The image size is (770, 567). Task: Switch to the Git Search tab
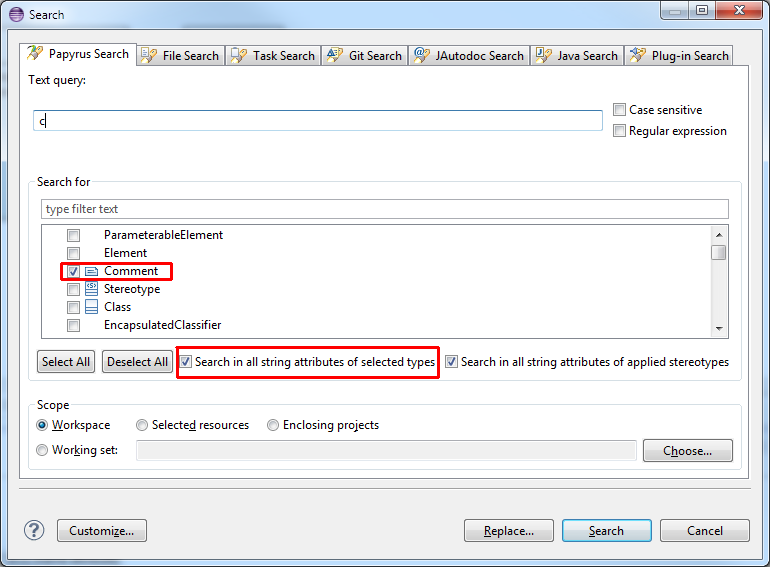[365, 56]
